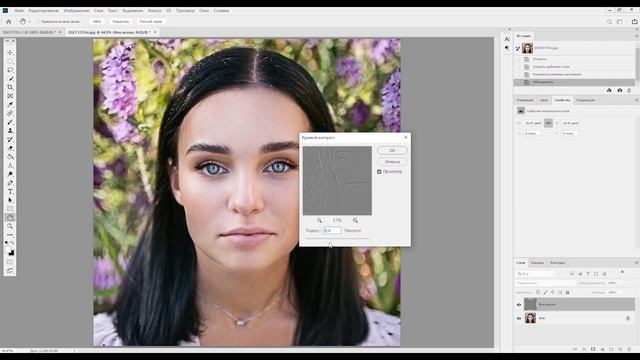The height and width of the screenshot is (360, 640).
Task: Select the Horizontal Type tool
Action: [10, 191]
